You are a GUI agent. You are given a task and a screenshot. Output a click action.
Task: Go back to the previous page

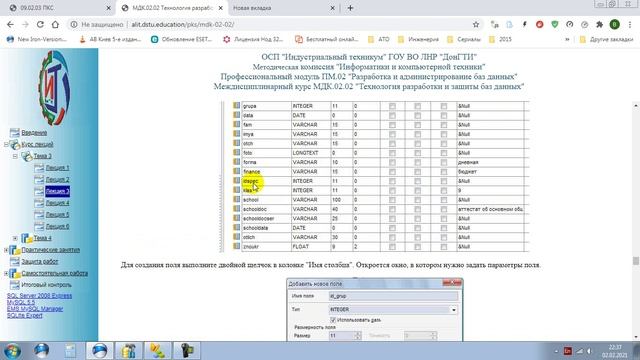pyautogui.click(x=11, y=24)
